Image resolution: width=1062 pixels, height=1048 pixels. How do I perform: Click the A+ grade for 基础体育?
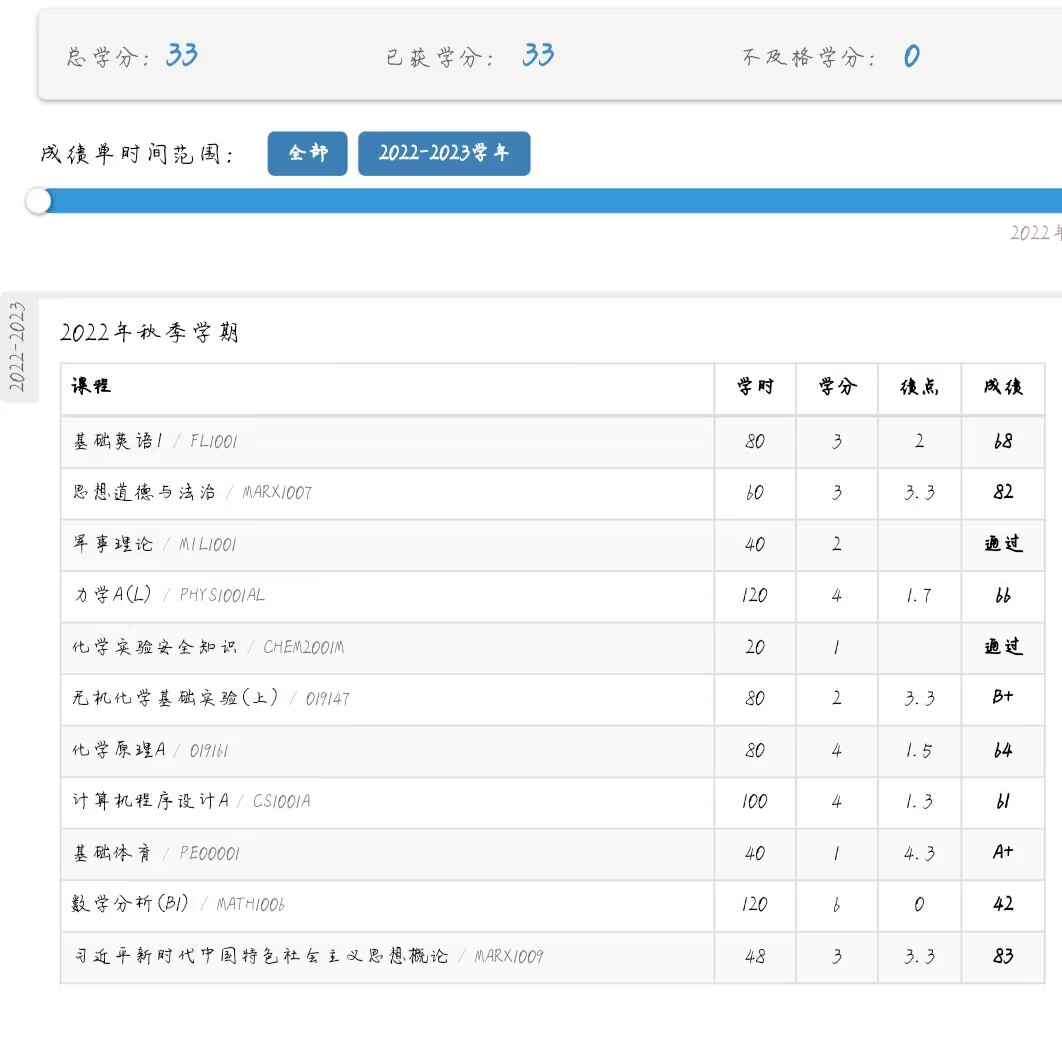point(1003,852)
